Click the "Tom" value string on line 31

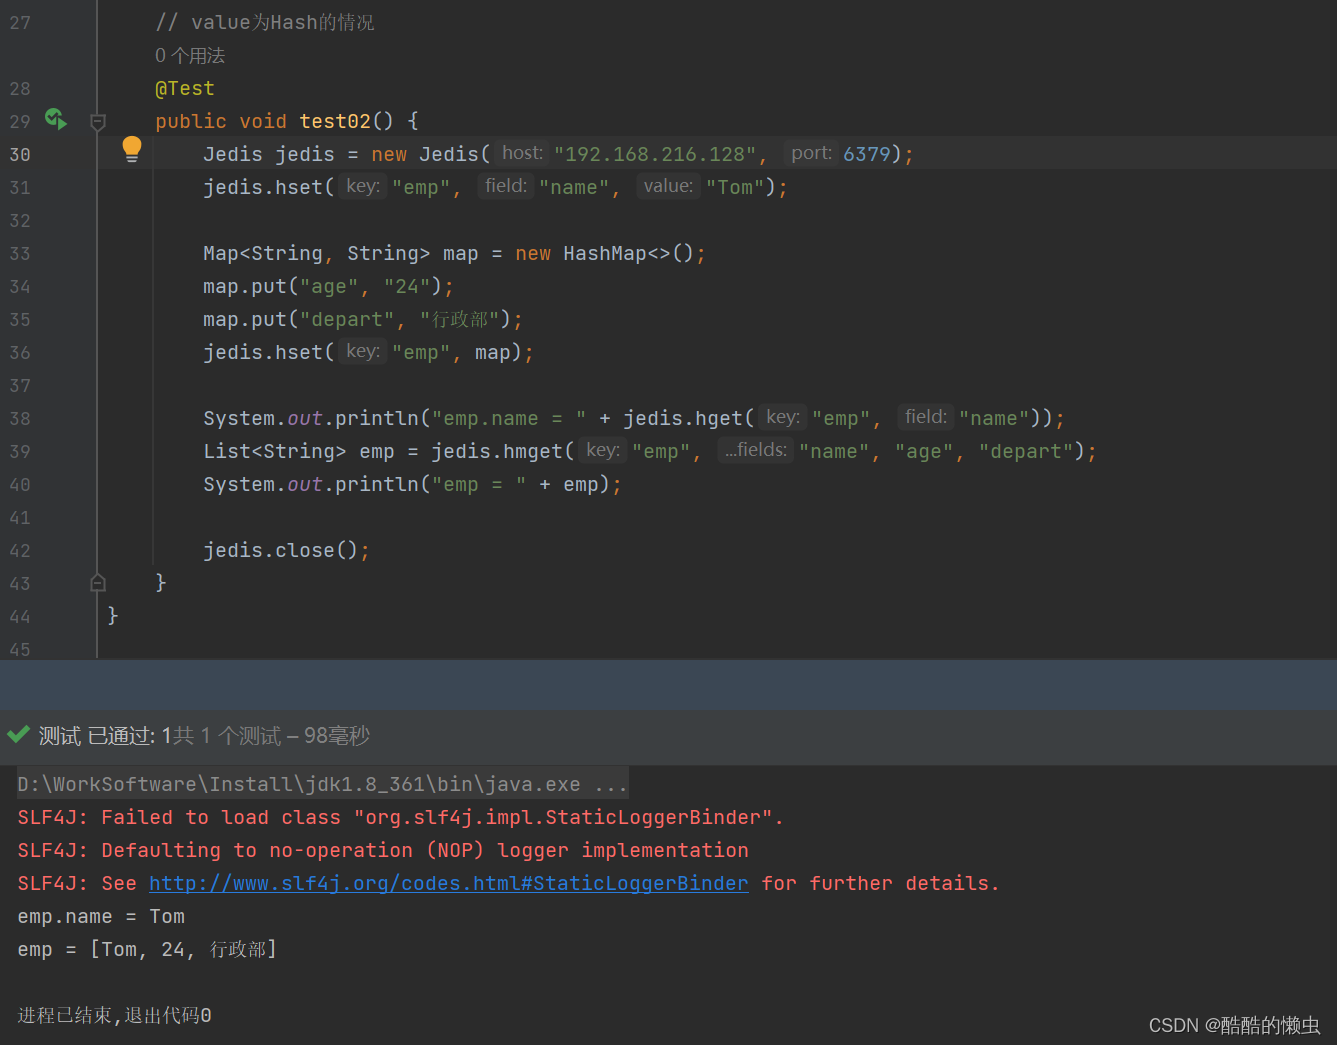(x=735, y=187)
